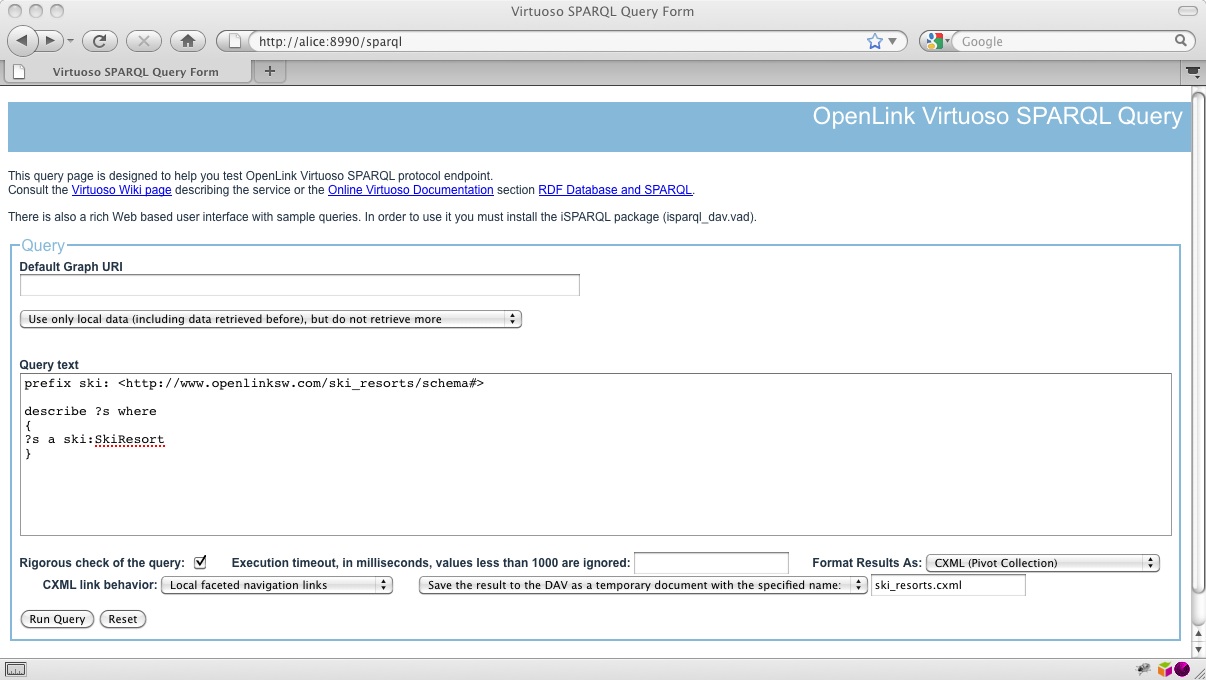This screenshot has width=1206, height=680.
Task: Click the Stop loading button
Action: coord(144,41)
